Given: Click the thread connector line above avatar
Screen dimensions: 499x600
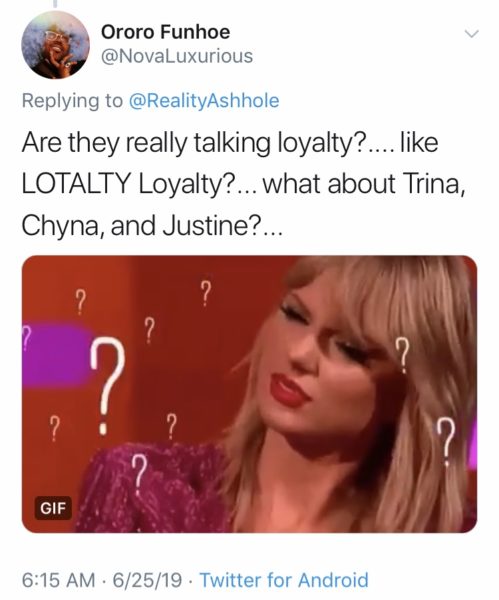Looking at the screenshot, I should pos(55,4).
